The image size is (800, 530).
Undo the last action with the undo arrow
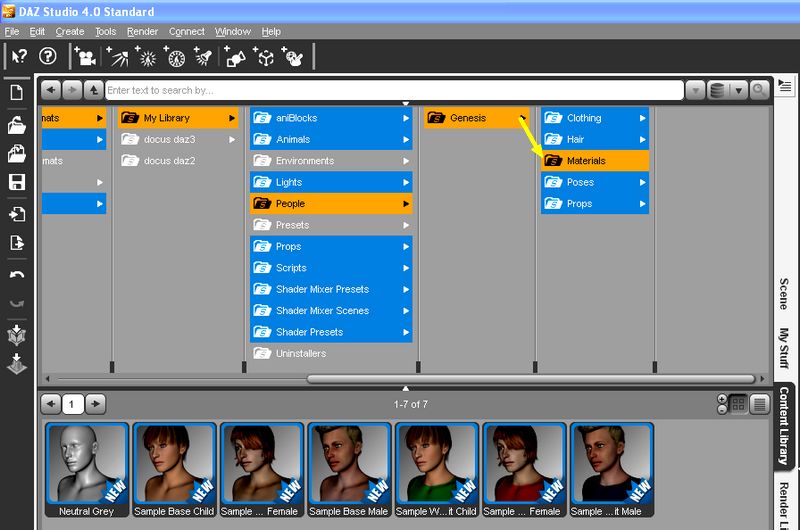(17, 274)
